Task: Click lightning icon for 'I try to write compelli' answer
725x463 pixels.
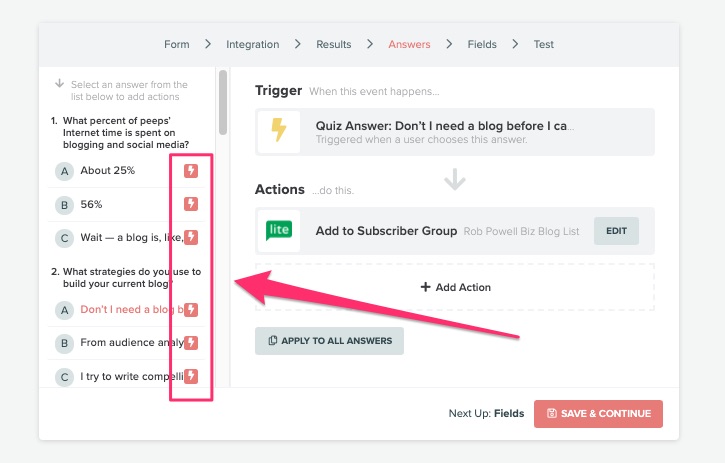Action: pos(191,376)
